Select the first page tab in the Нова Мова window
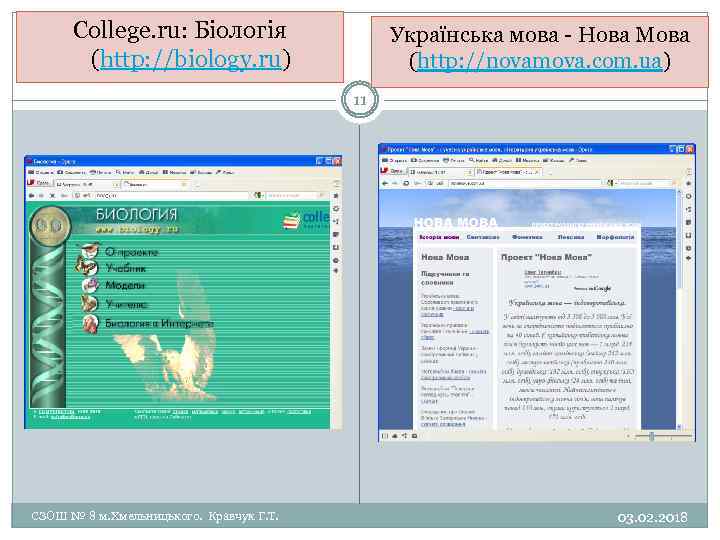 pos(440,172)
